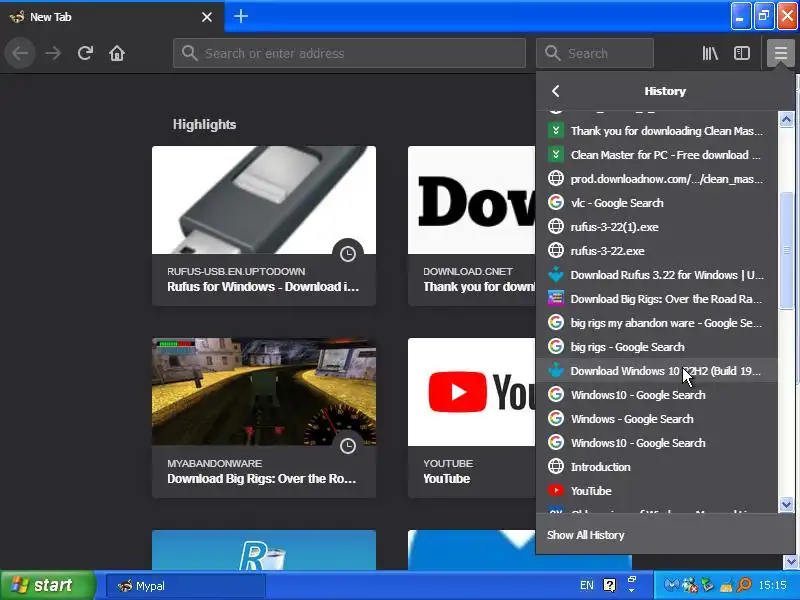Click the magnifier tray icon
The width and height of the screenshot is (800, 600).
pos(745,585)
